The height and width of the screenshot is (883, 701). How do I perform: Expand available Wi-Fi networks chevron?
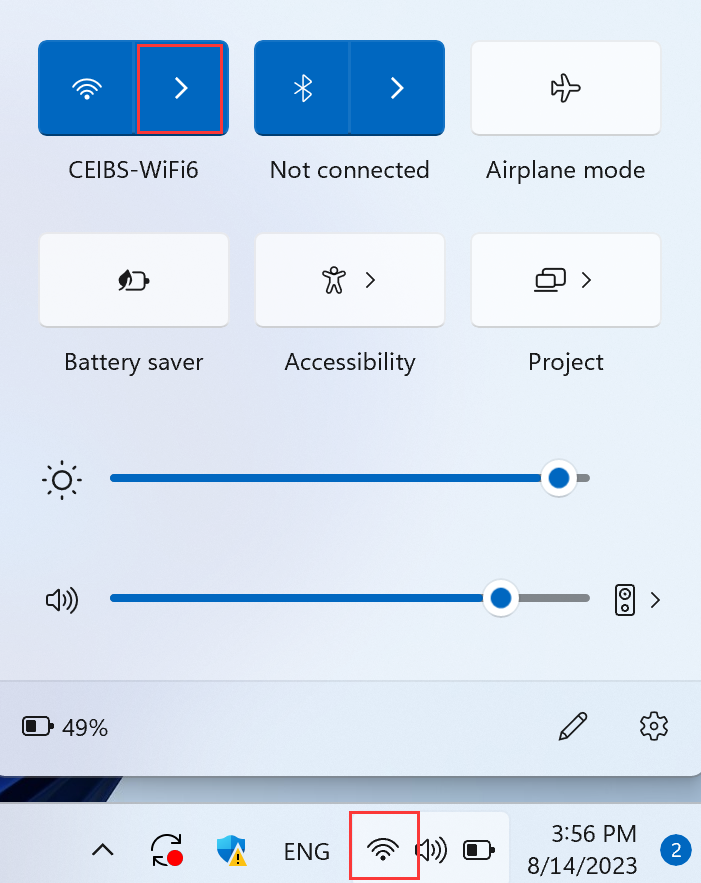(181, 88)
